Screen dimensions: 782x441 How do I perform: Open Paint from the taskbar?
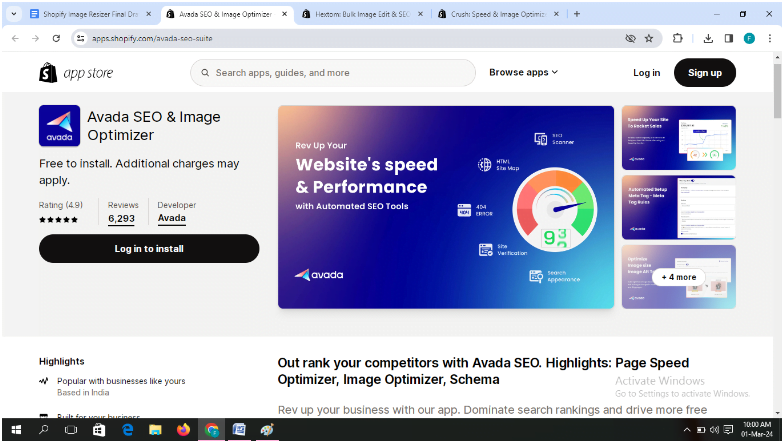267,430
